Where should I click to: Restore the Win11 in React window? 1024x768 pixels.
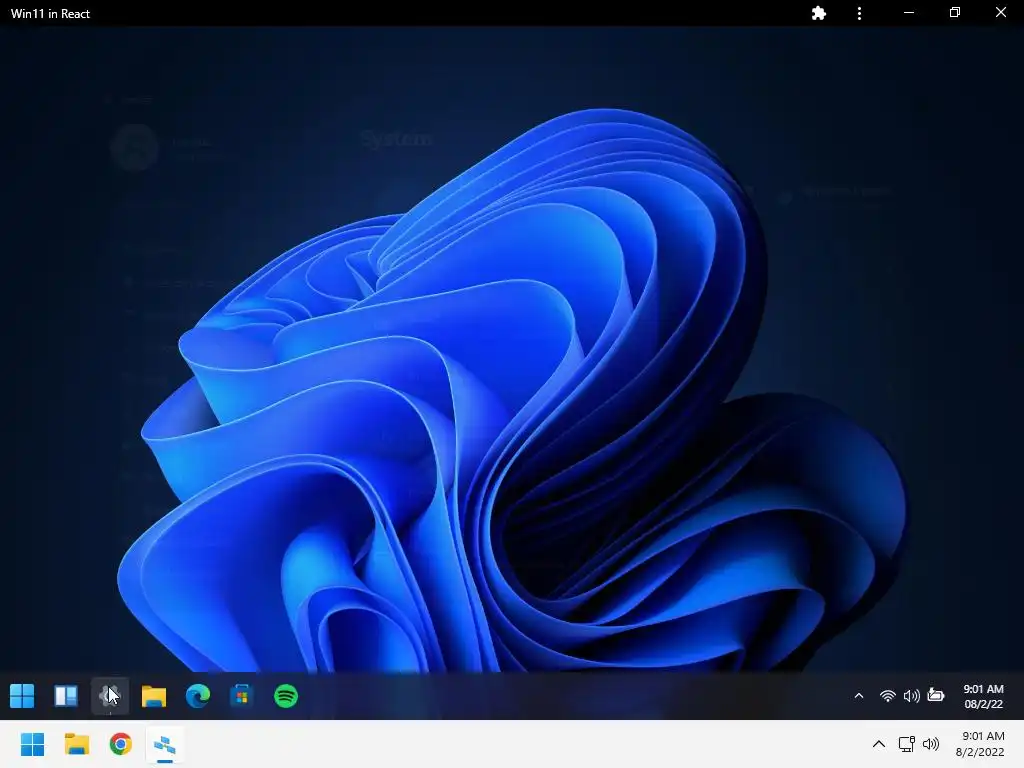pos(955,13)
